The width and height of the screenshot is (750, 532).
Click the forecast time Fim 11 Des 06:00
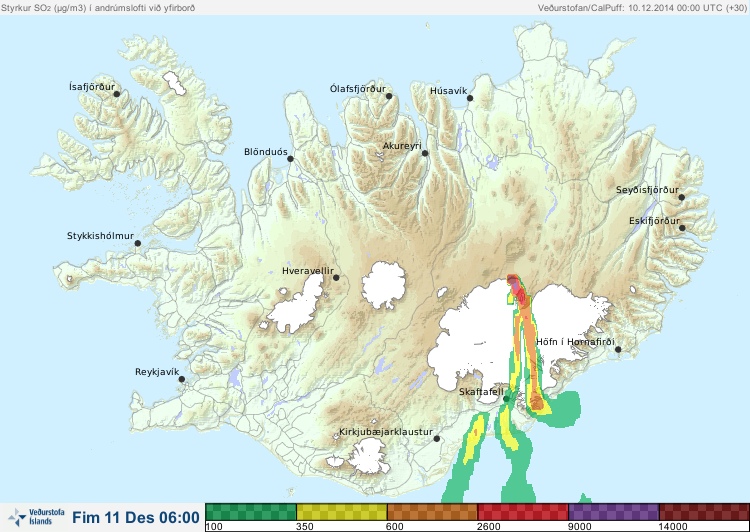coord(136,518)
